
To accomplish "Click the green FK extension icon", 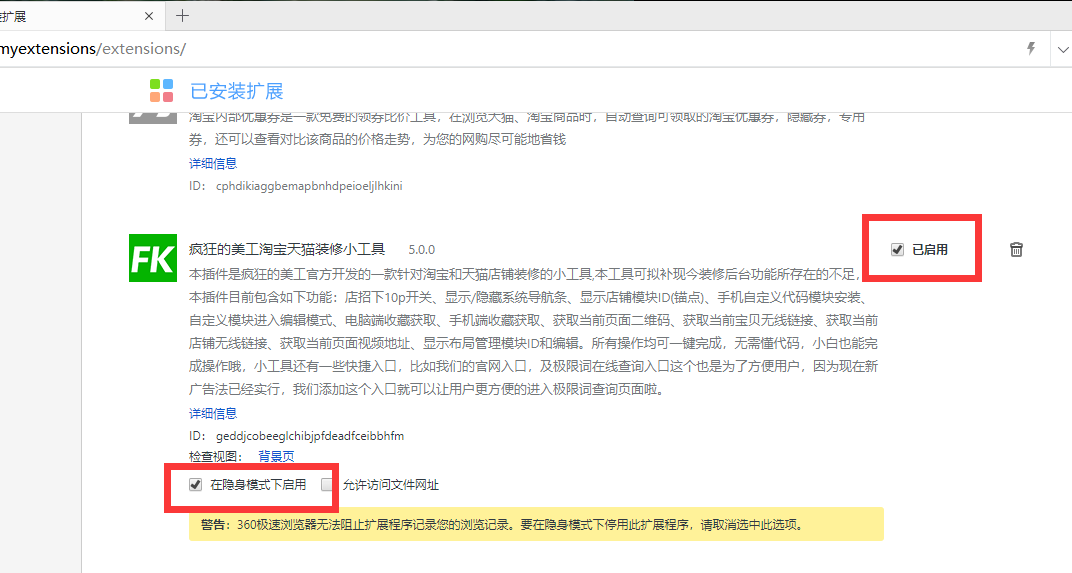I will click(153, 258).
